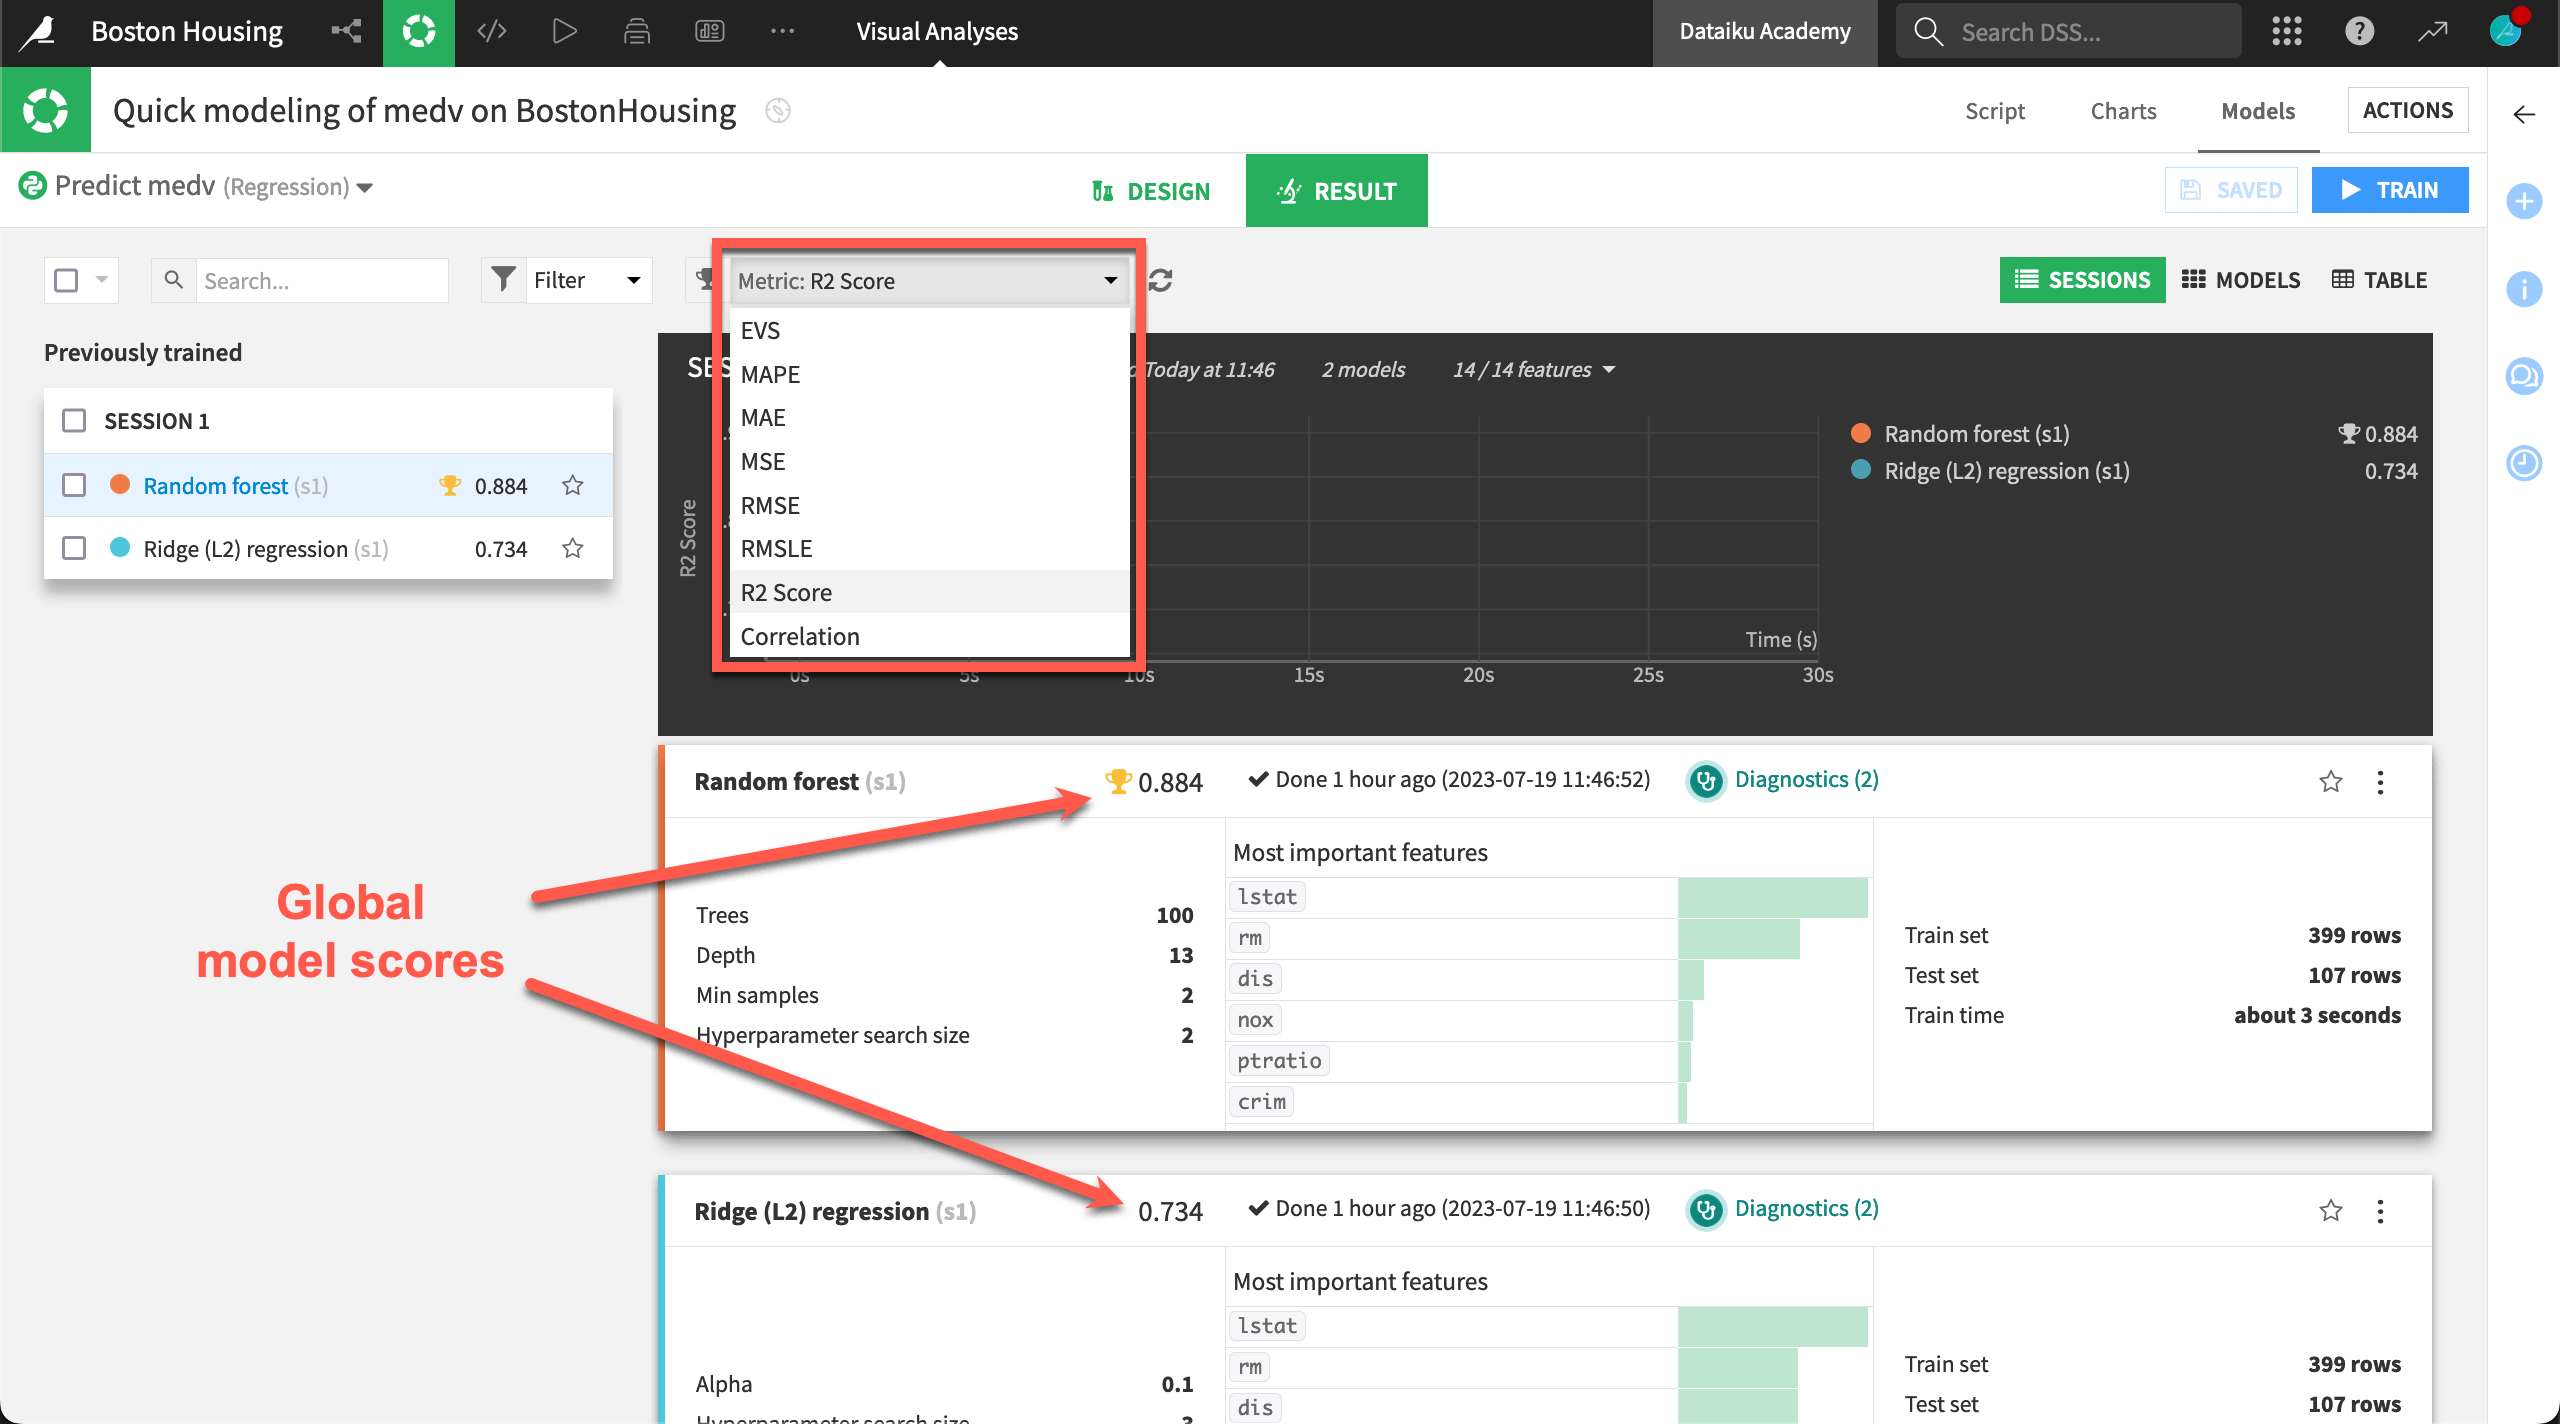Open the Notebooks icon
Viewport: 2560px width, 1424px height.
coord(637,31)
